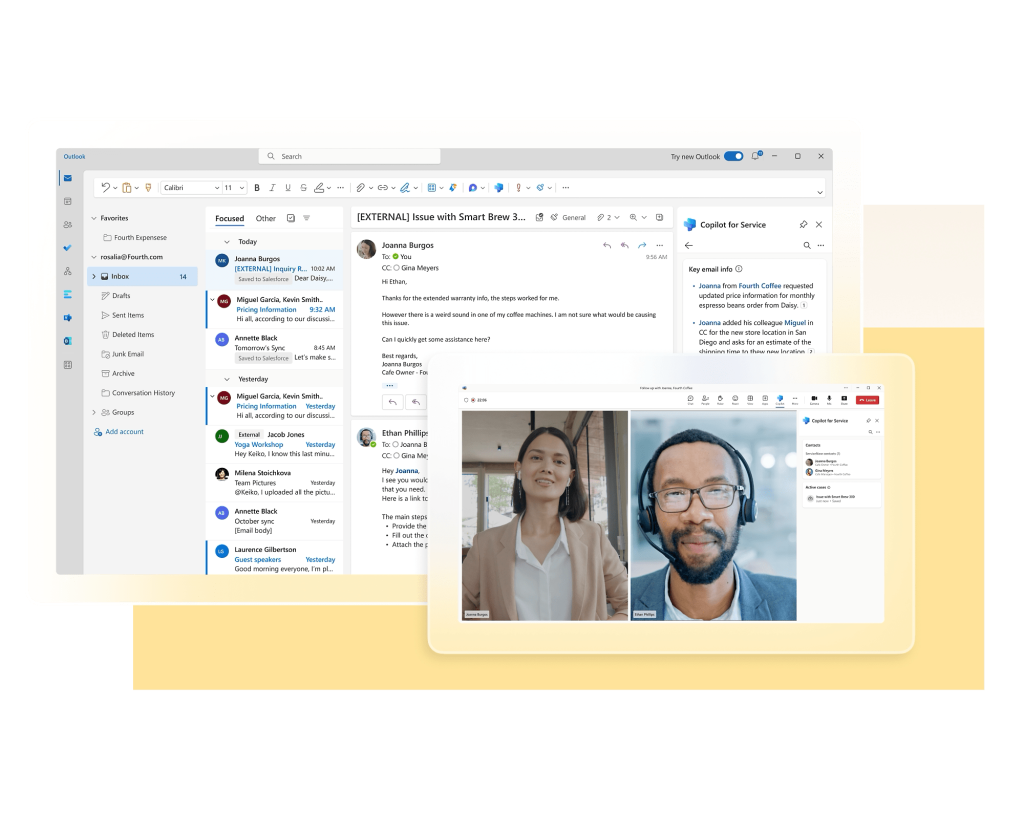Forward the Joanna Burgos email

(x=642, y=245)
